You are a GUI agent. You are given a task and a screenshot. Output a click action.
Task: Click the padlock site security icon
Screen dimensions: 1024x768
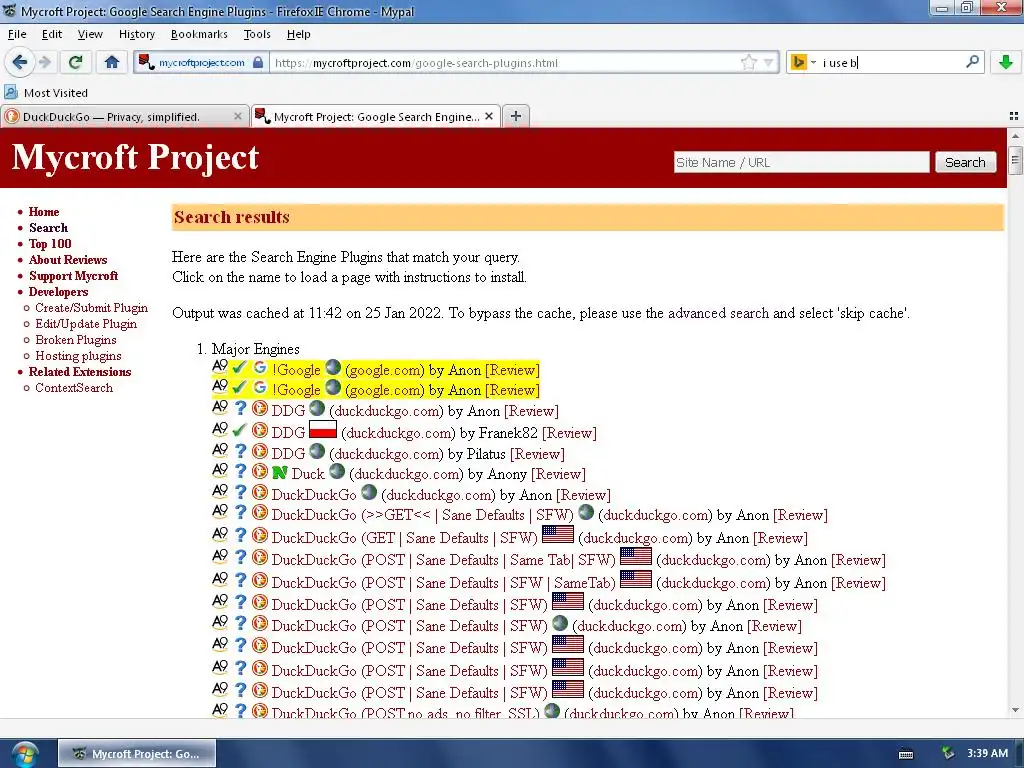coord(258,63)
